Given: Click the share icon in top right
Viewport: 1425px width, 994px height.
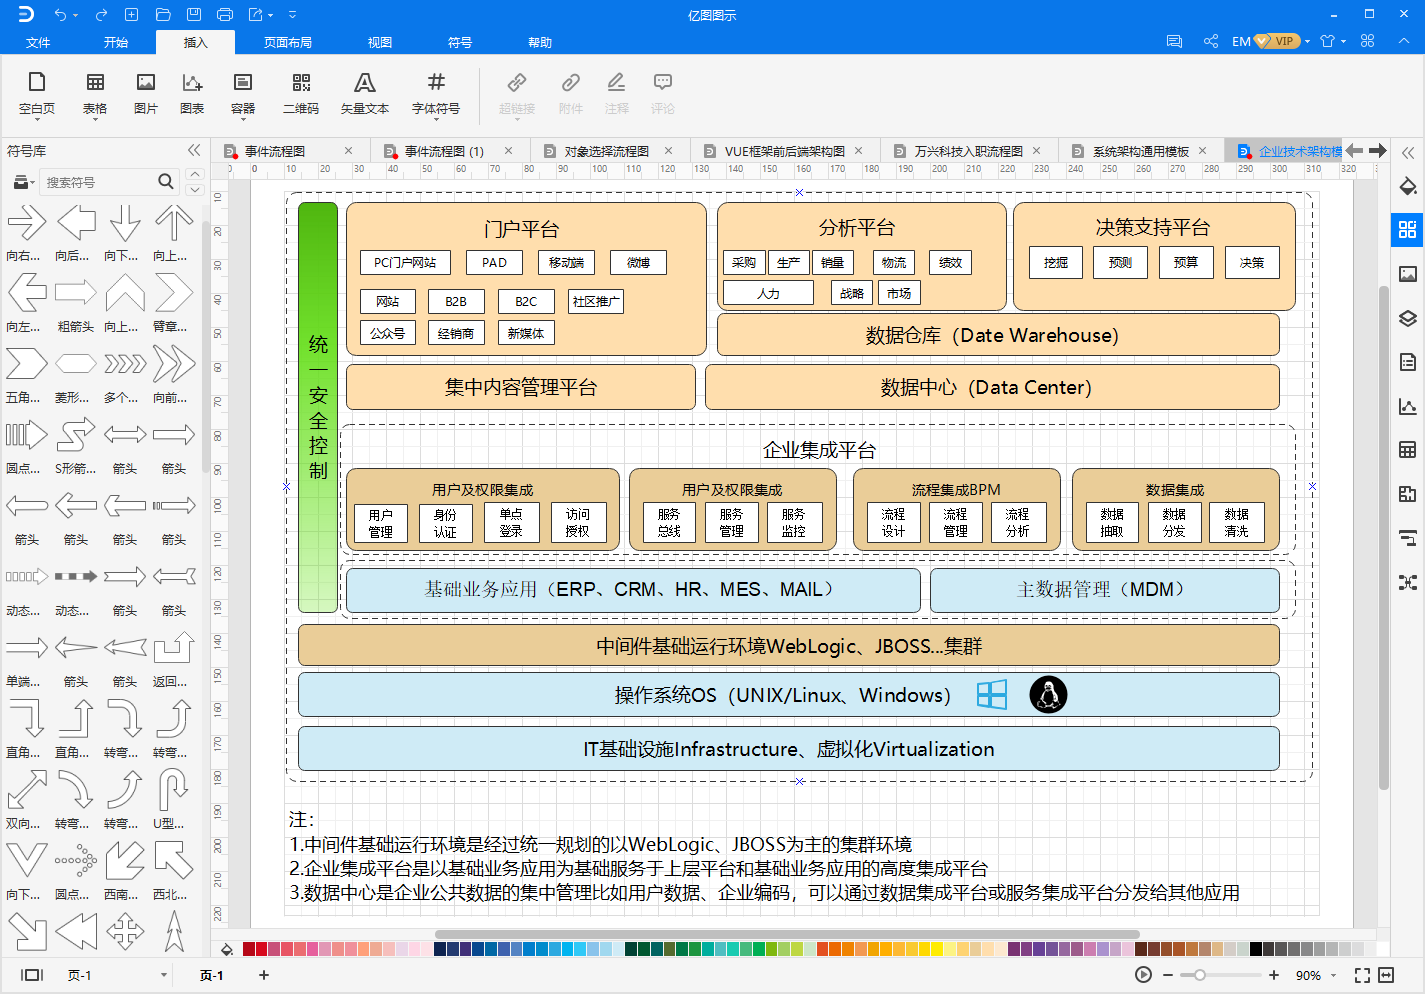Looking at the screenshot, I should pos(1211,41).
